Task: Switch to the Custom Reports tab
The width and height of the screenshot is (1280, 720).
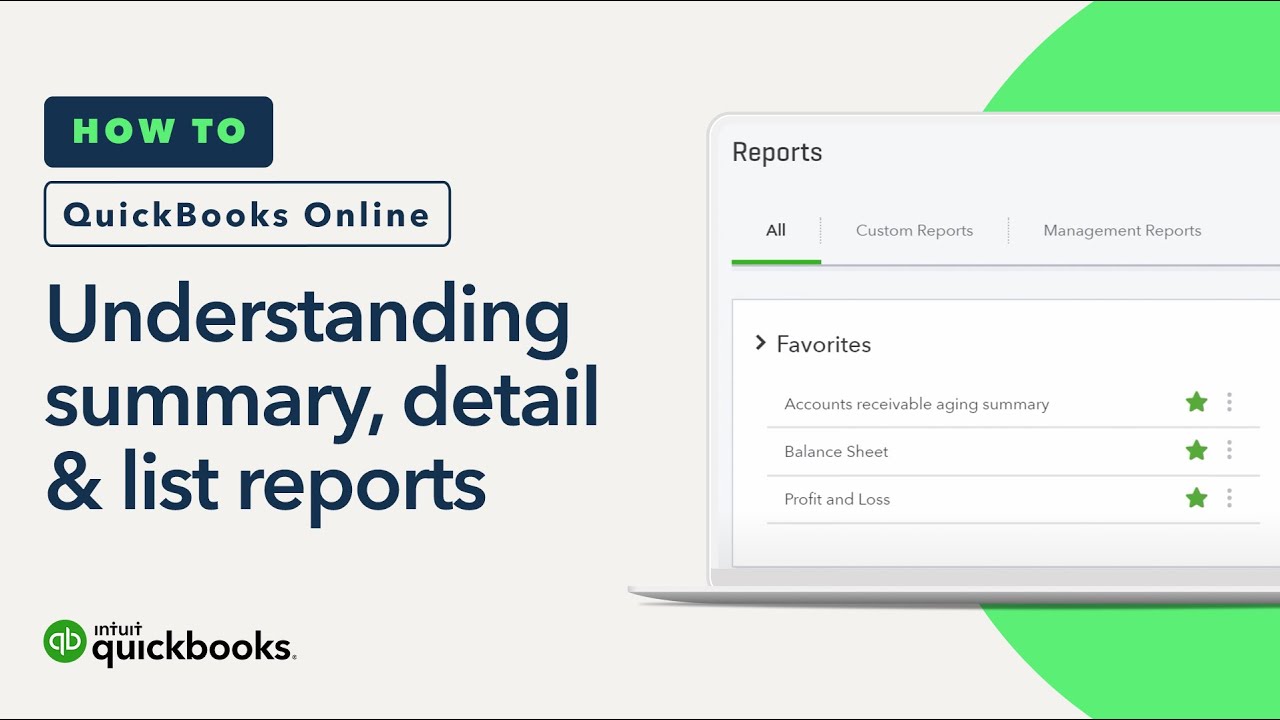Action: pyautogui.click(x=914, y=230)
